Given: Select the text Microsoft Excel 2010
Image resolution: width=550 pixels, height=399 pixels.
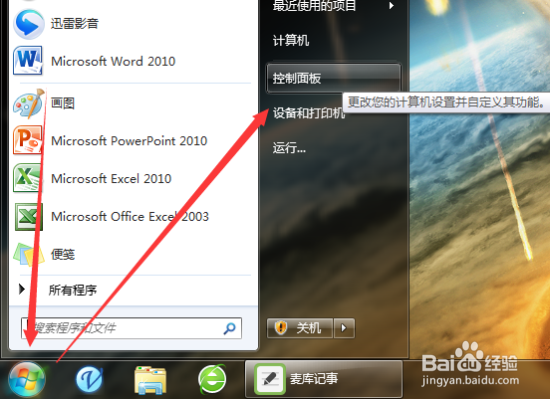Looking at the screenshot, I should point(111,178).
